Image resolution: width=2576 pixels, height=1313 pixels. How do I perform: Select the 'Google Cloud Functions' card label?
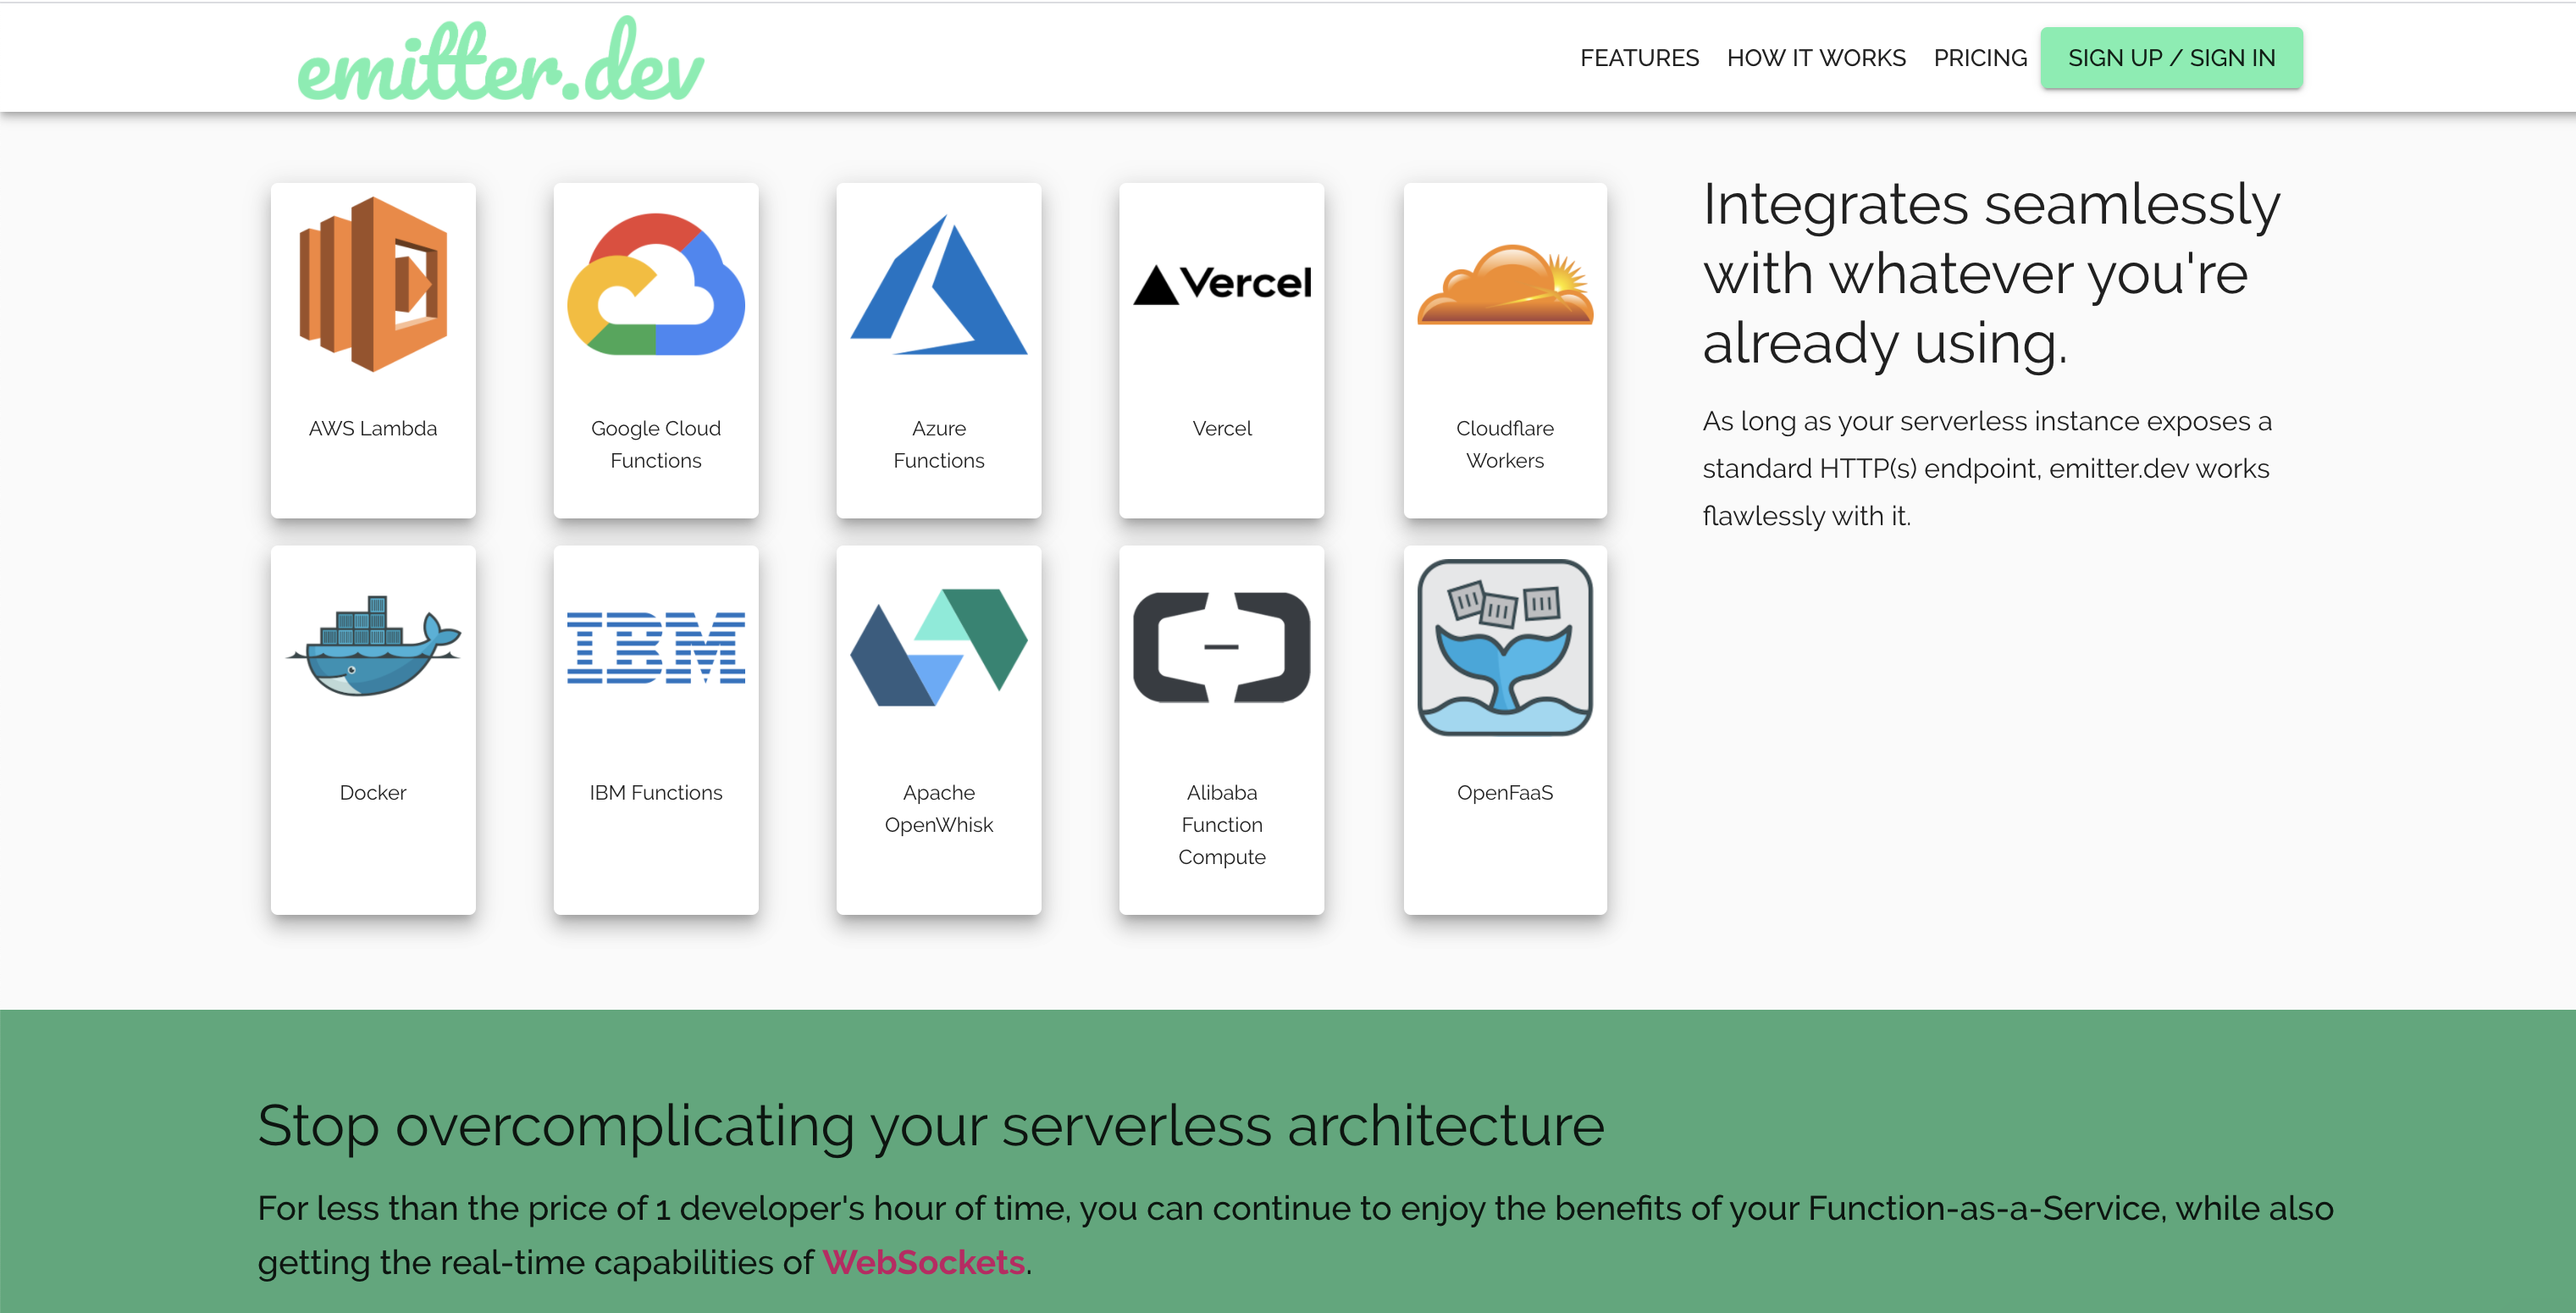pos(656,444)
